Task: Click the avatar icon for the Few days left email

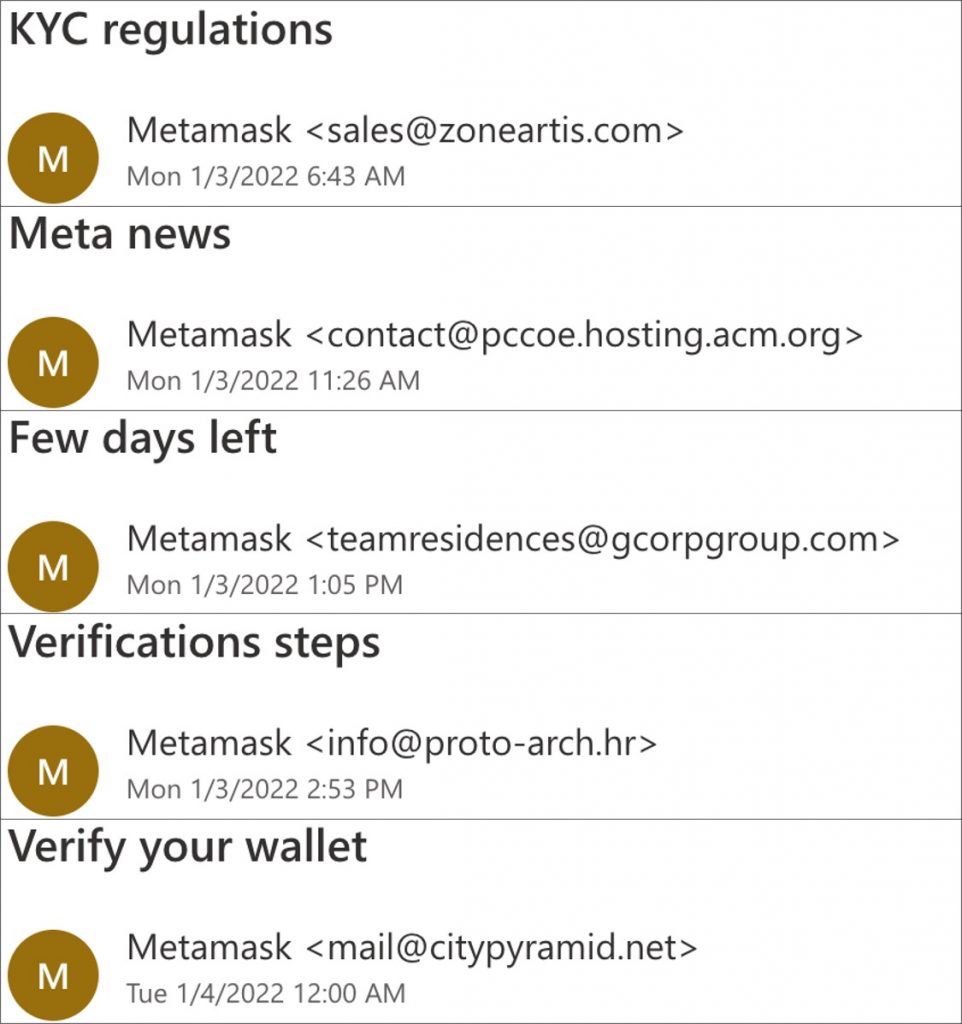Action: (x=53, y=566)
